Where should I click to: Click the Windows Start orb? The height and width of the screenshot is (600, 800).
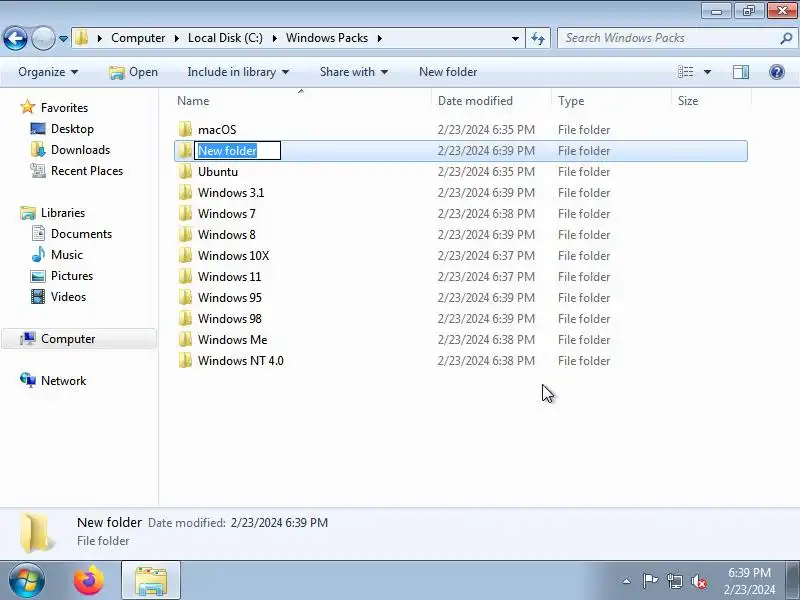[x=27, y=580]
